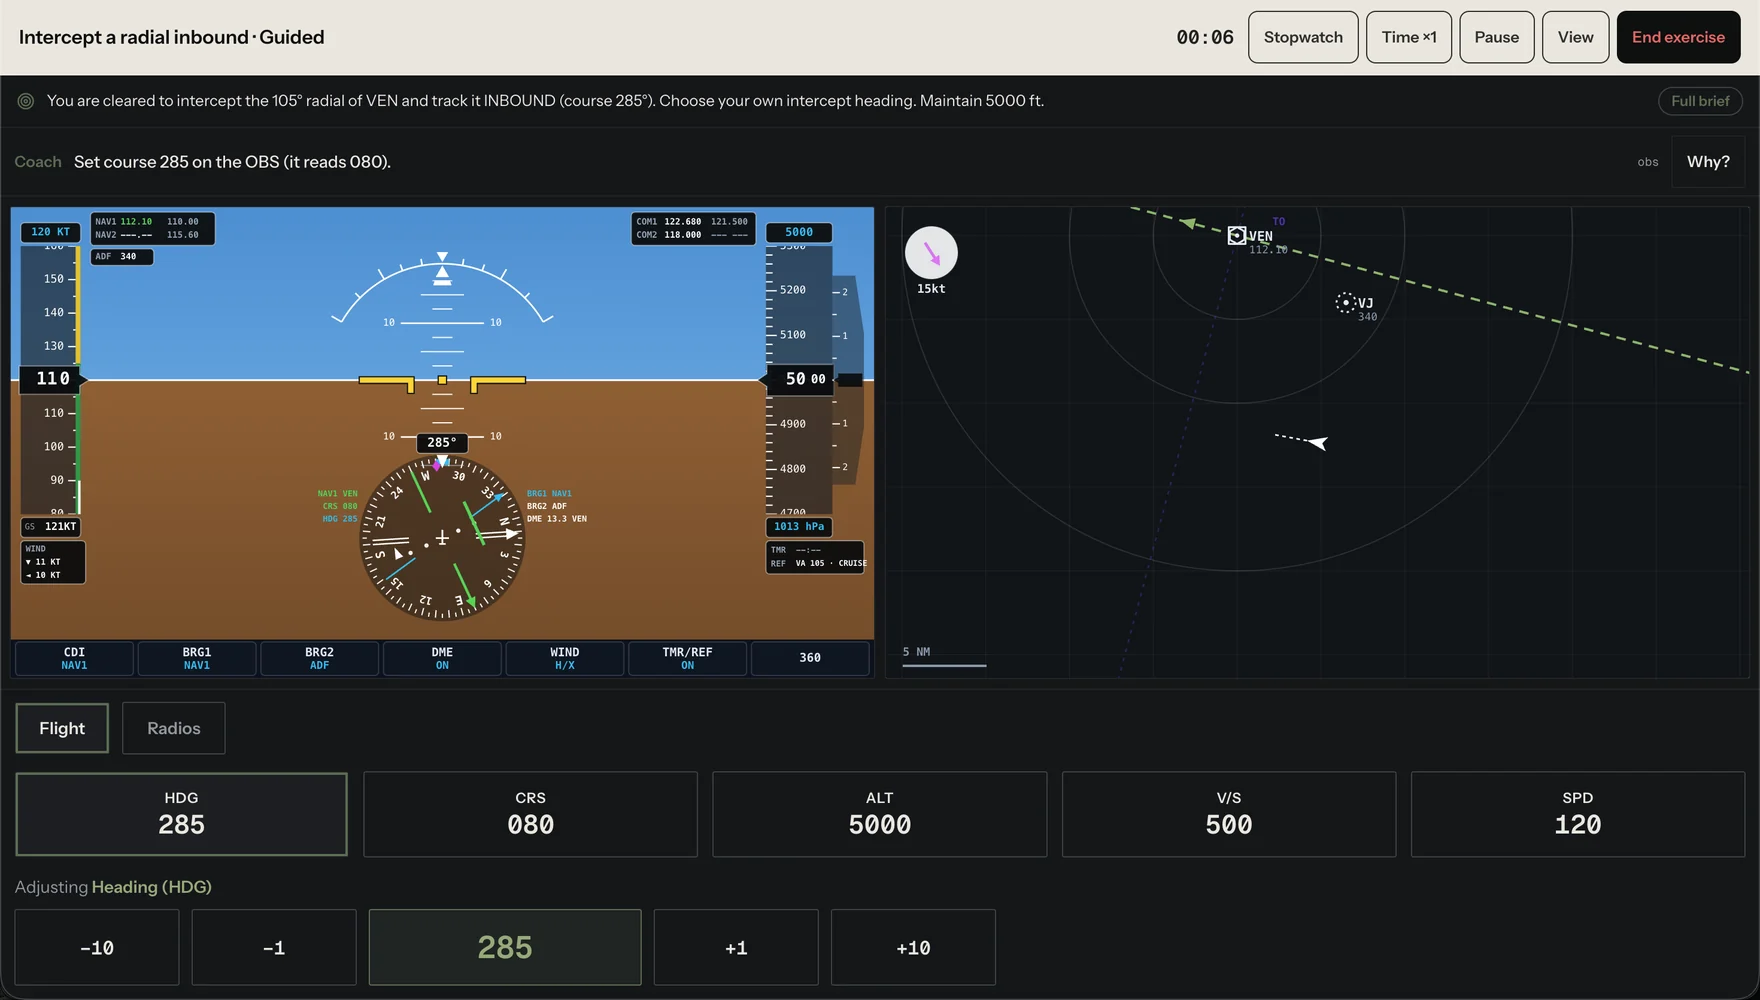This screenshot has height=1000, width=1760.
Task: Select the HDG 285 parameter box
Action: pos(181,814)
